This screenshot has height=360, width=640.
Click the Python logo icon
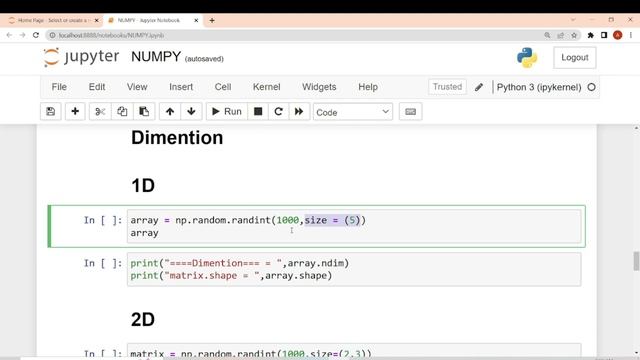tap(527, 58)
